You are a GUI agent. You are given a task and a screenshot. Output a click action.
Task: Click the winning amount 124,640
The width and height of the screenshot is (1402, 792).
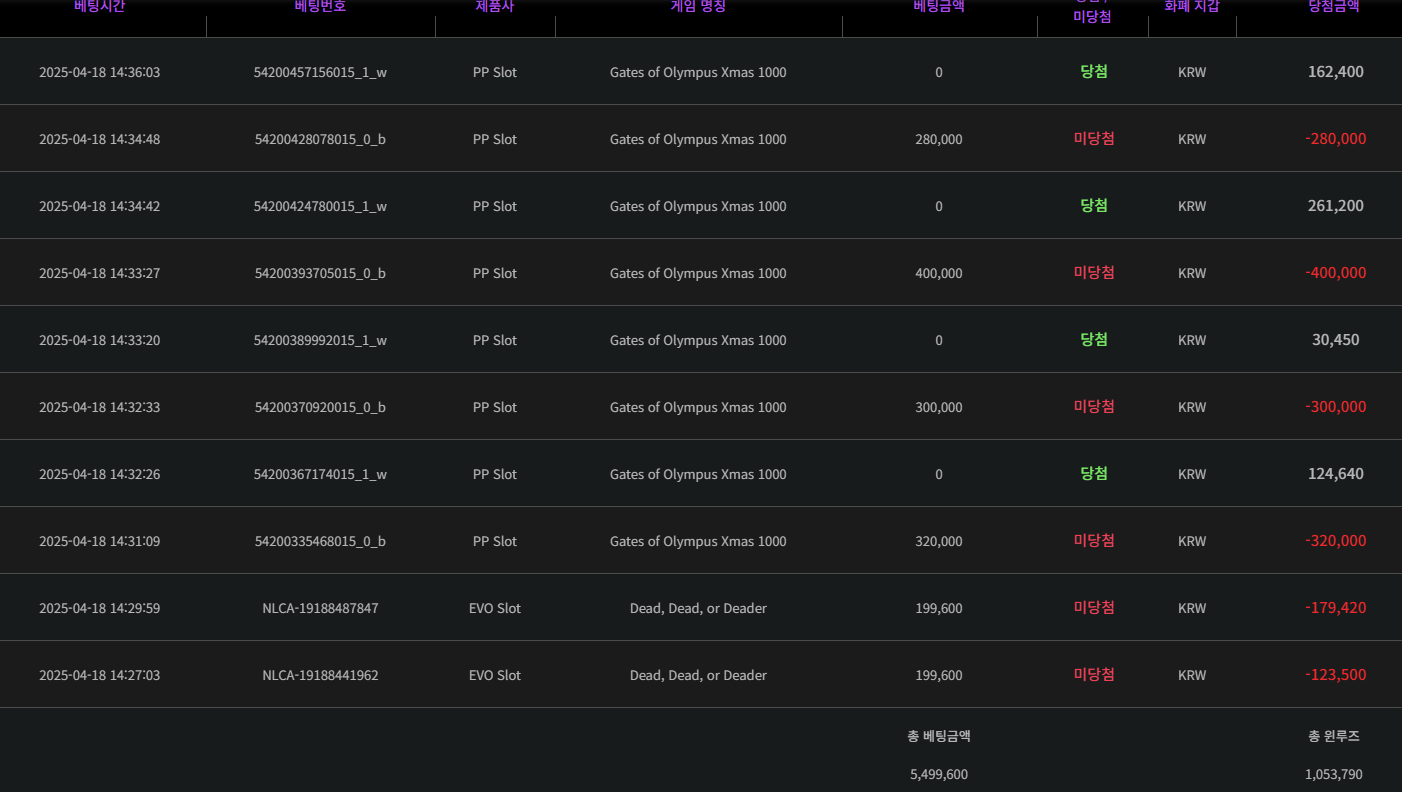1335,474
